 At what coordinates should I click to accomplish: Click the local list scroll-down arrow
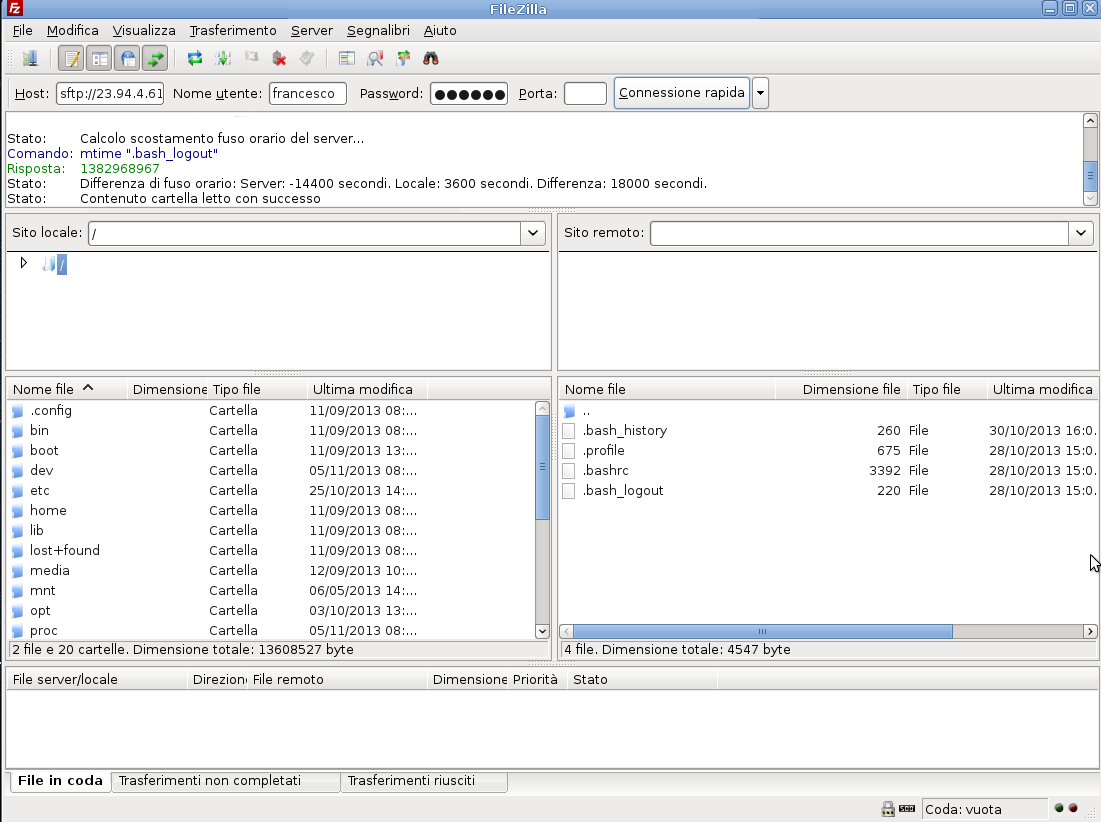click(x=542, y=631)
